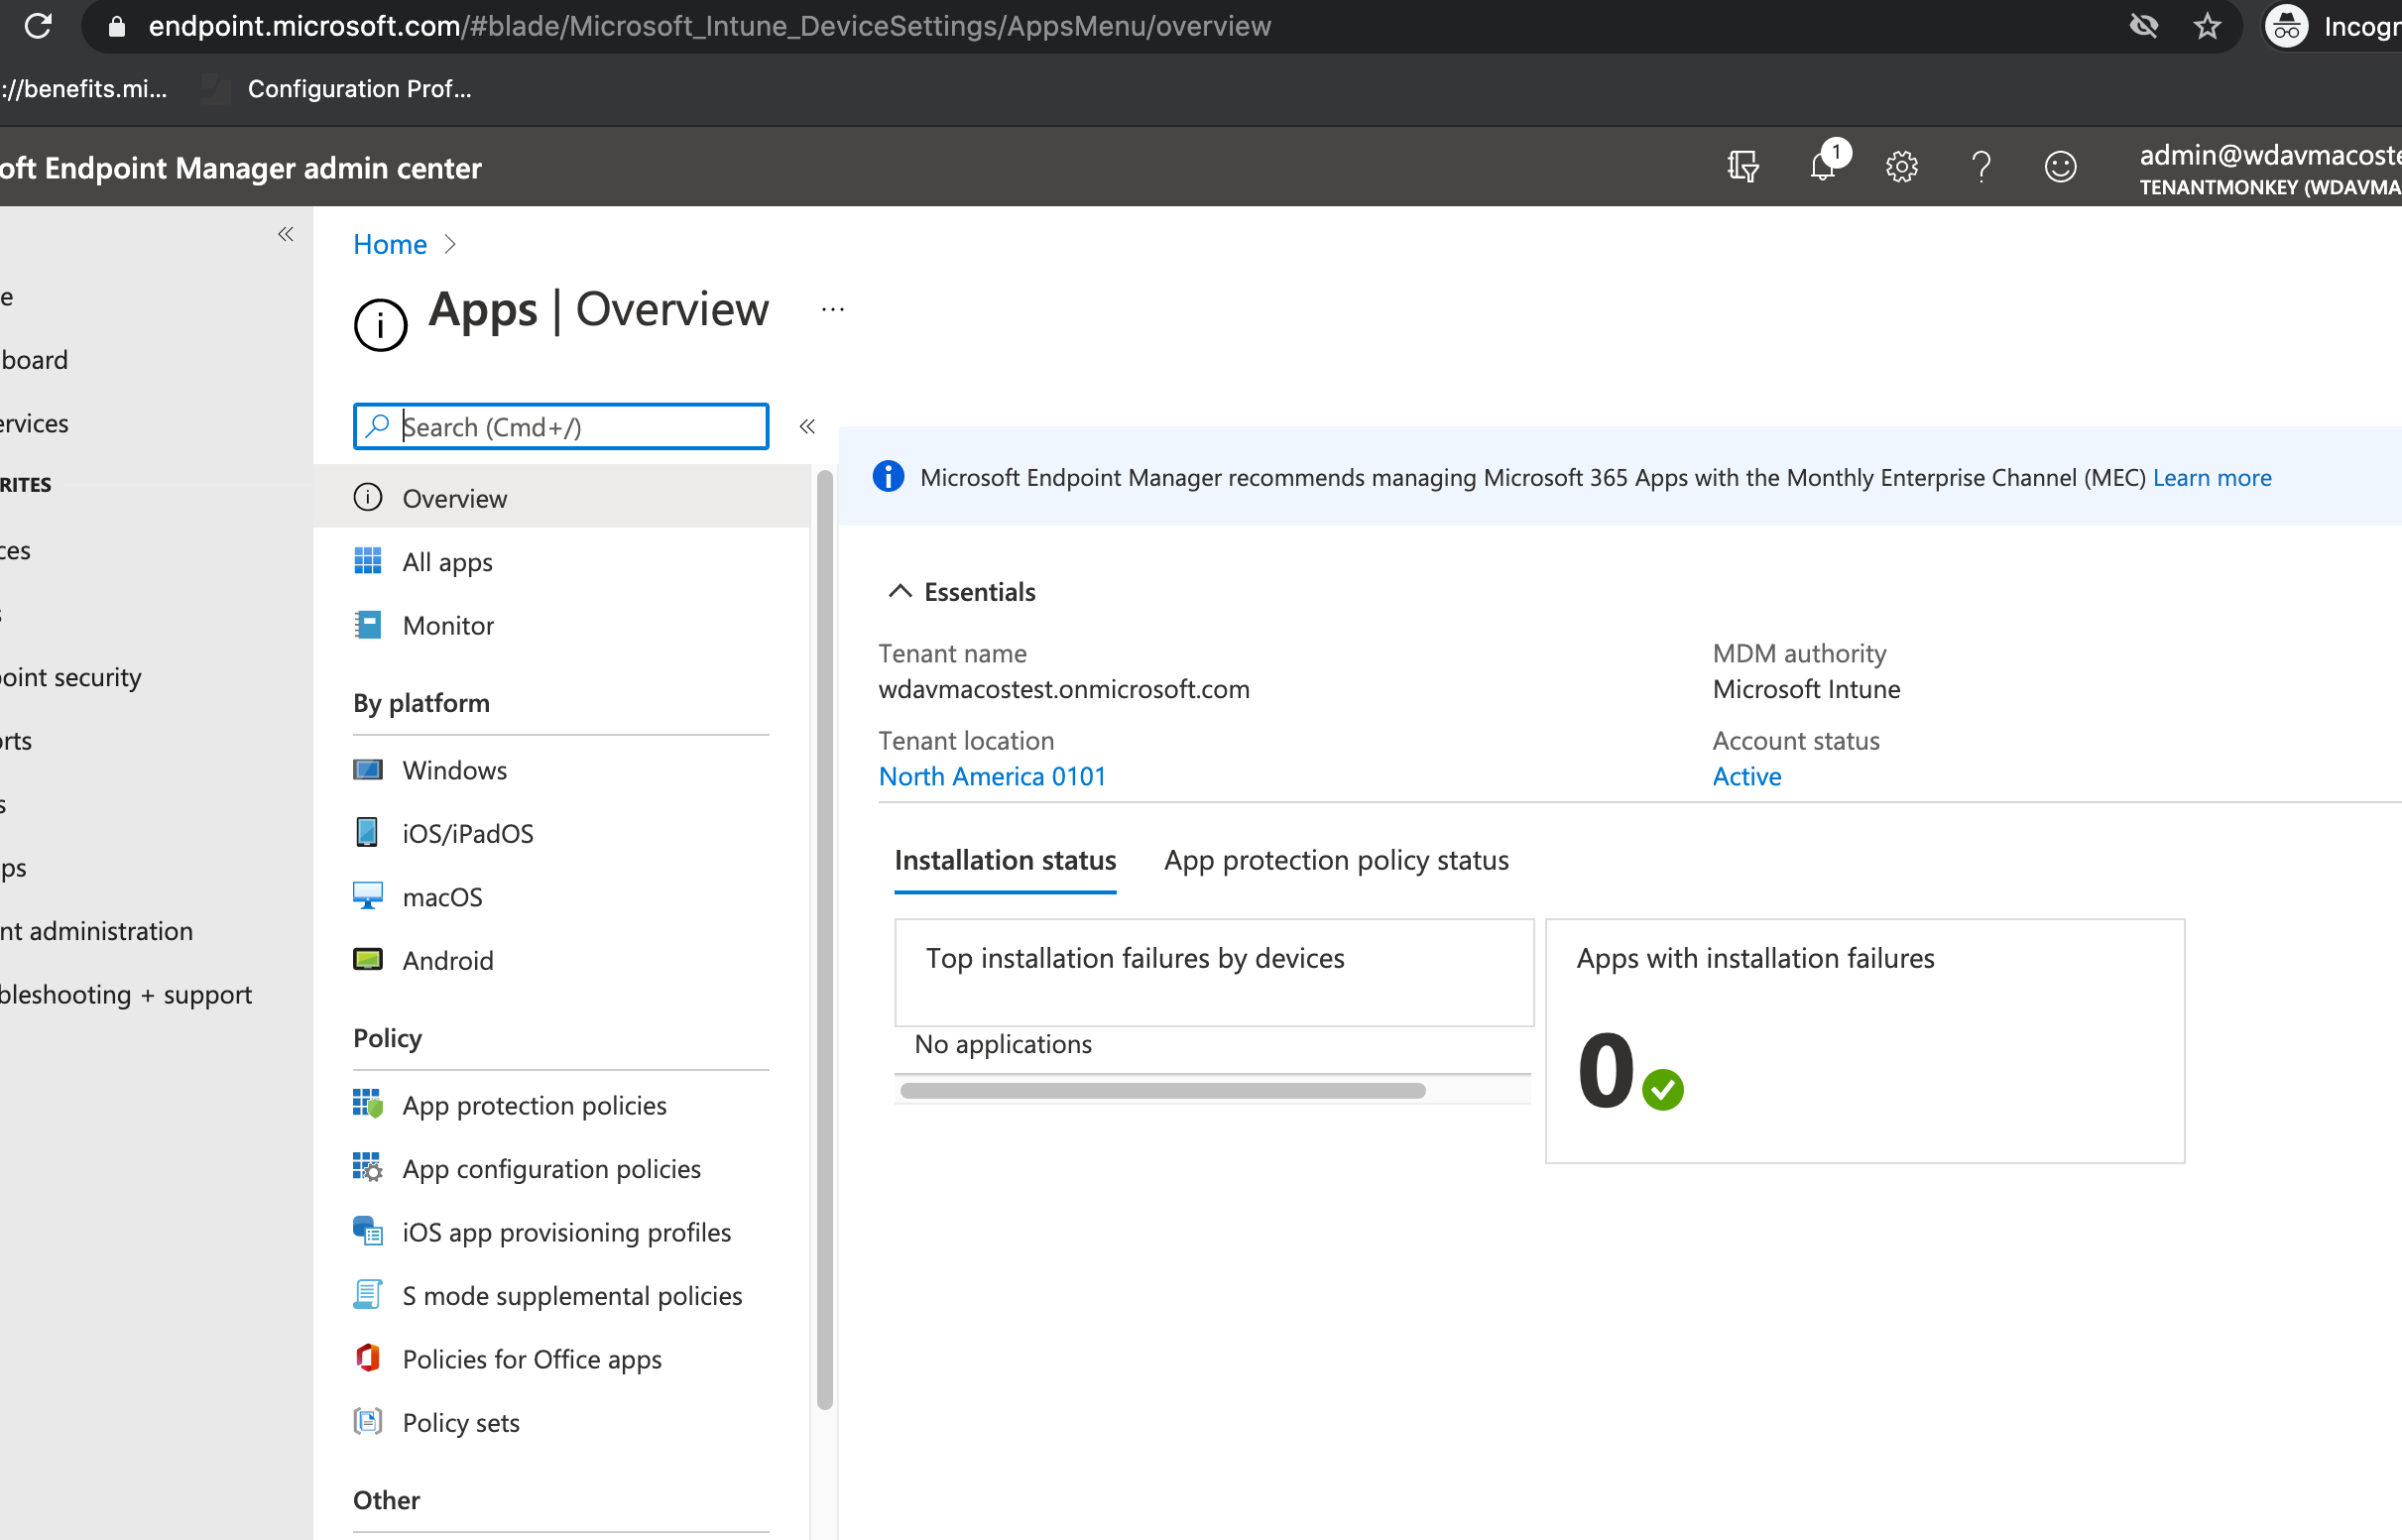
Task: Open Policies for Office apps menu item
Action: tap(562, 1359)
